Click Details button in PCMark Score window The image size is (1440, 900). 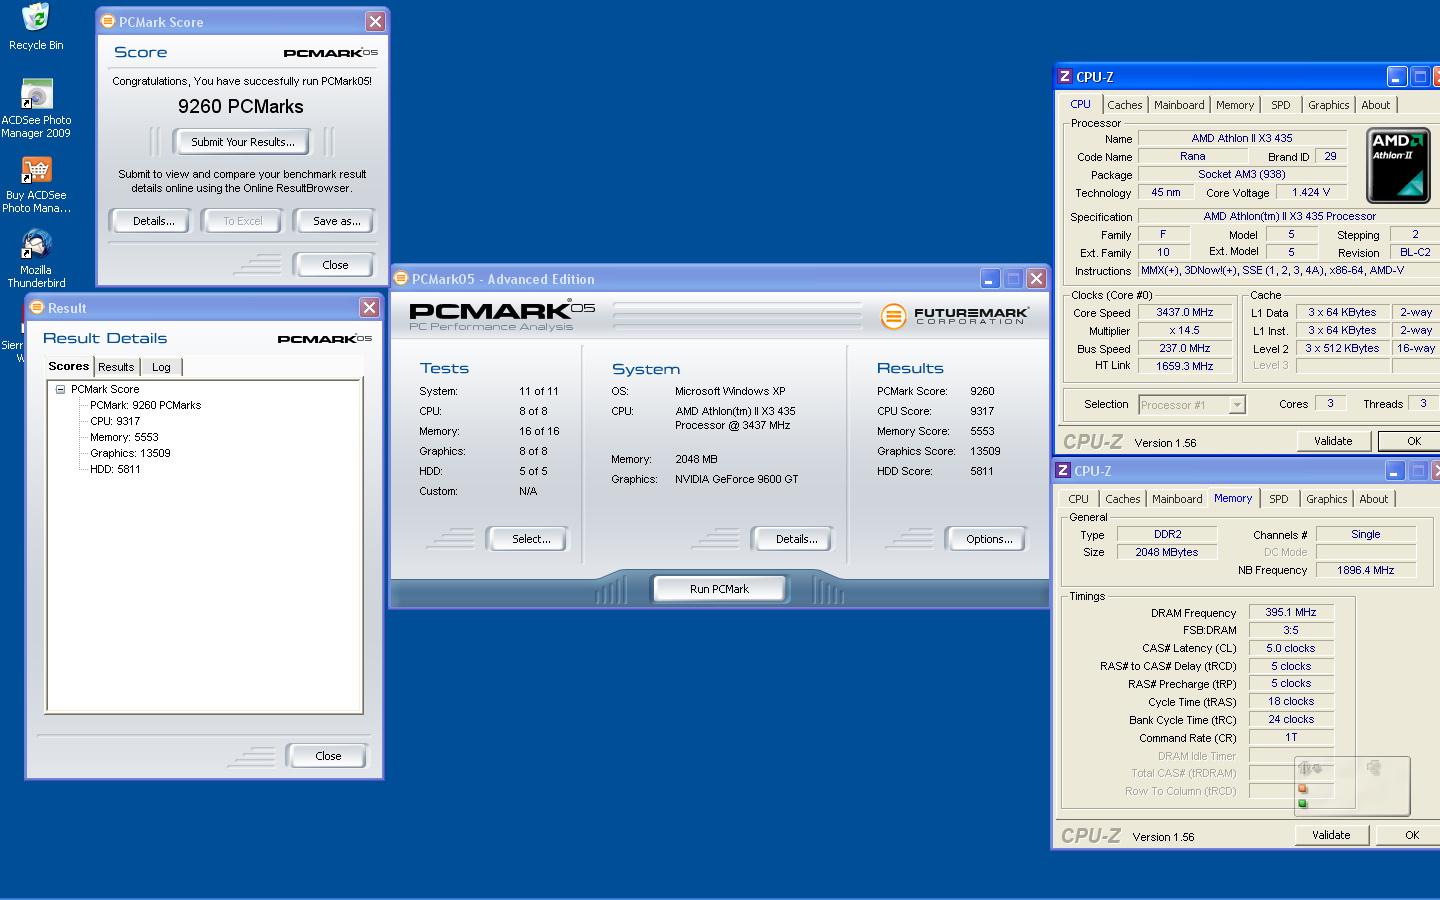tap(154, 221)
